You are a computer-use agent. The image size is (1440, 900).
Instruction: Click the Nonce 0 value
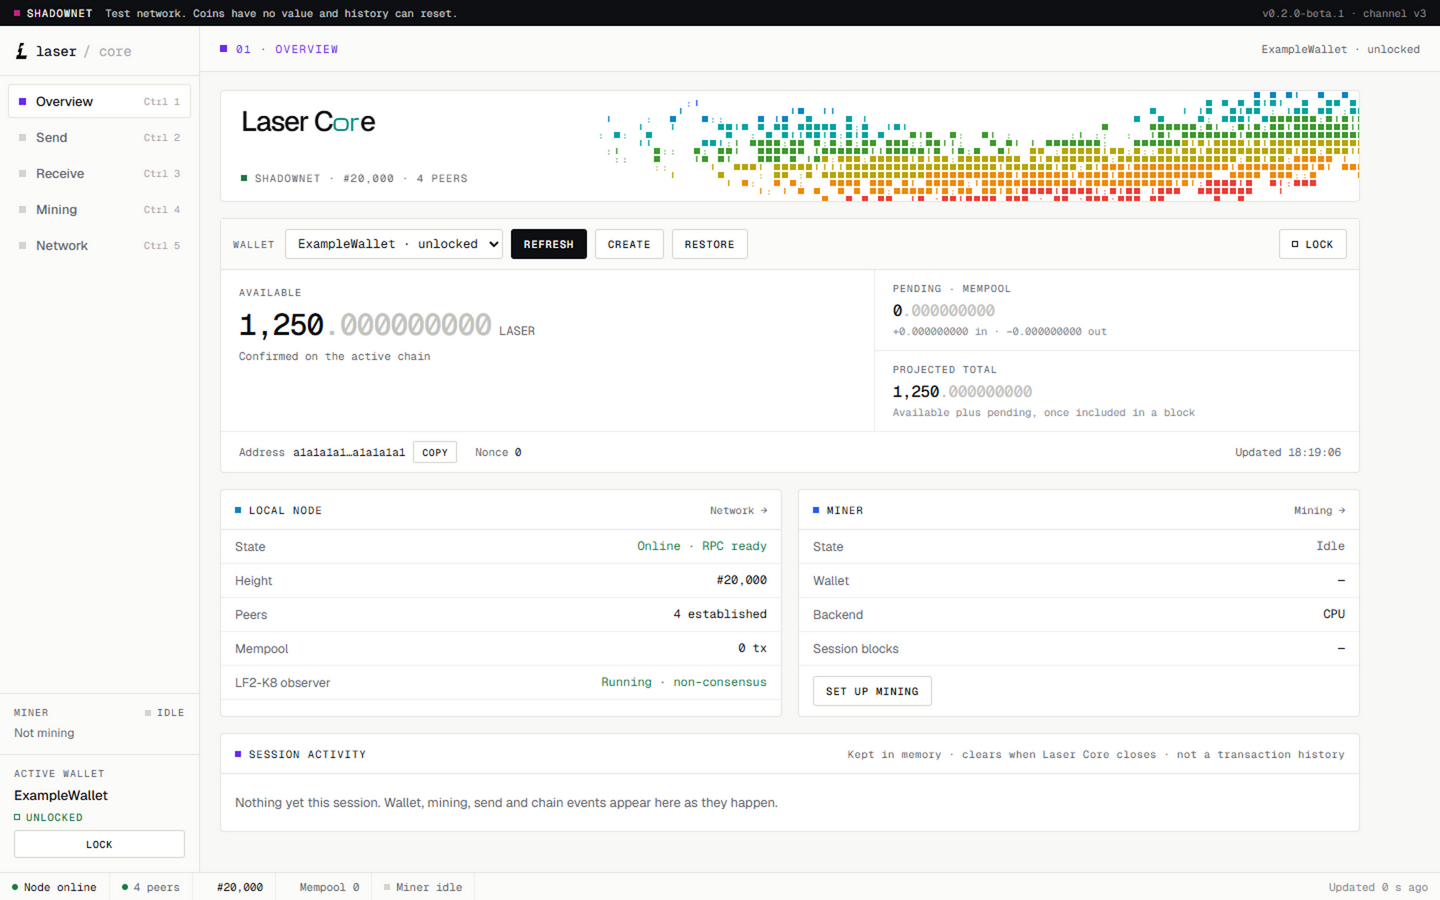tap(498, 452)
